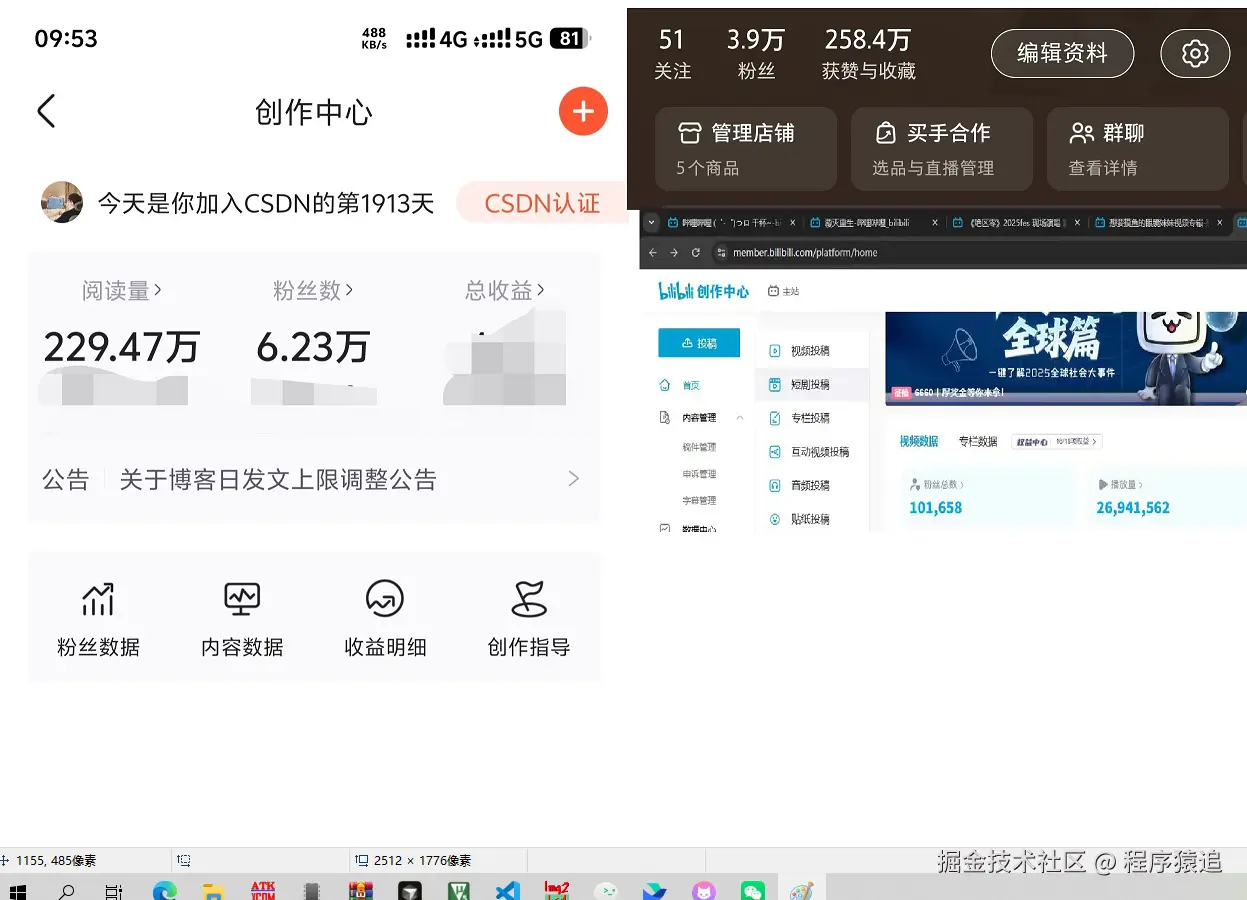
Task: Choose 专栏投稿 from upload menu
Action: pyautogui.click(x=812, y=418)
